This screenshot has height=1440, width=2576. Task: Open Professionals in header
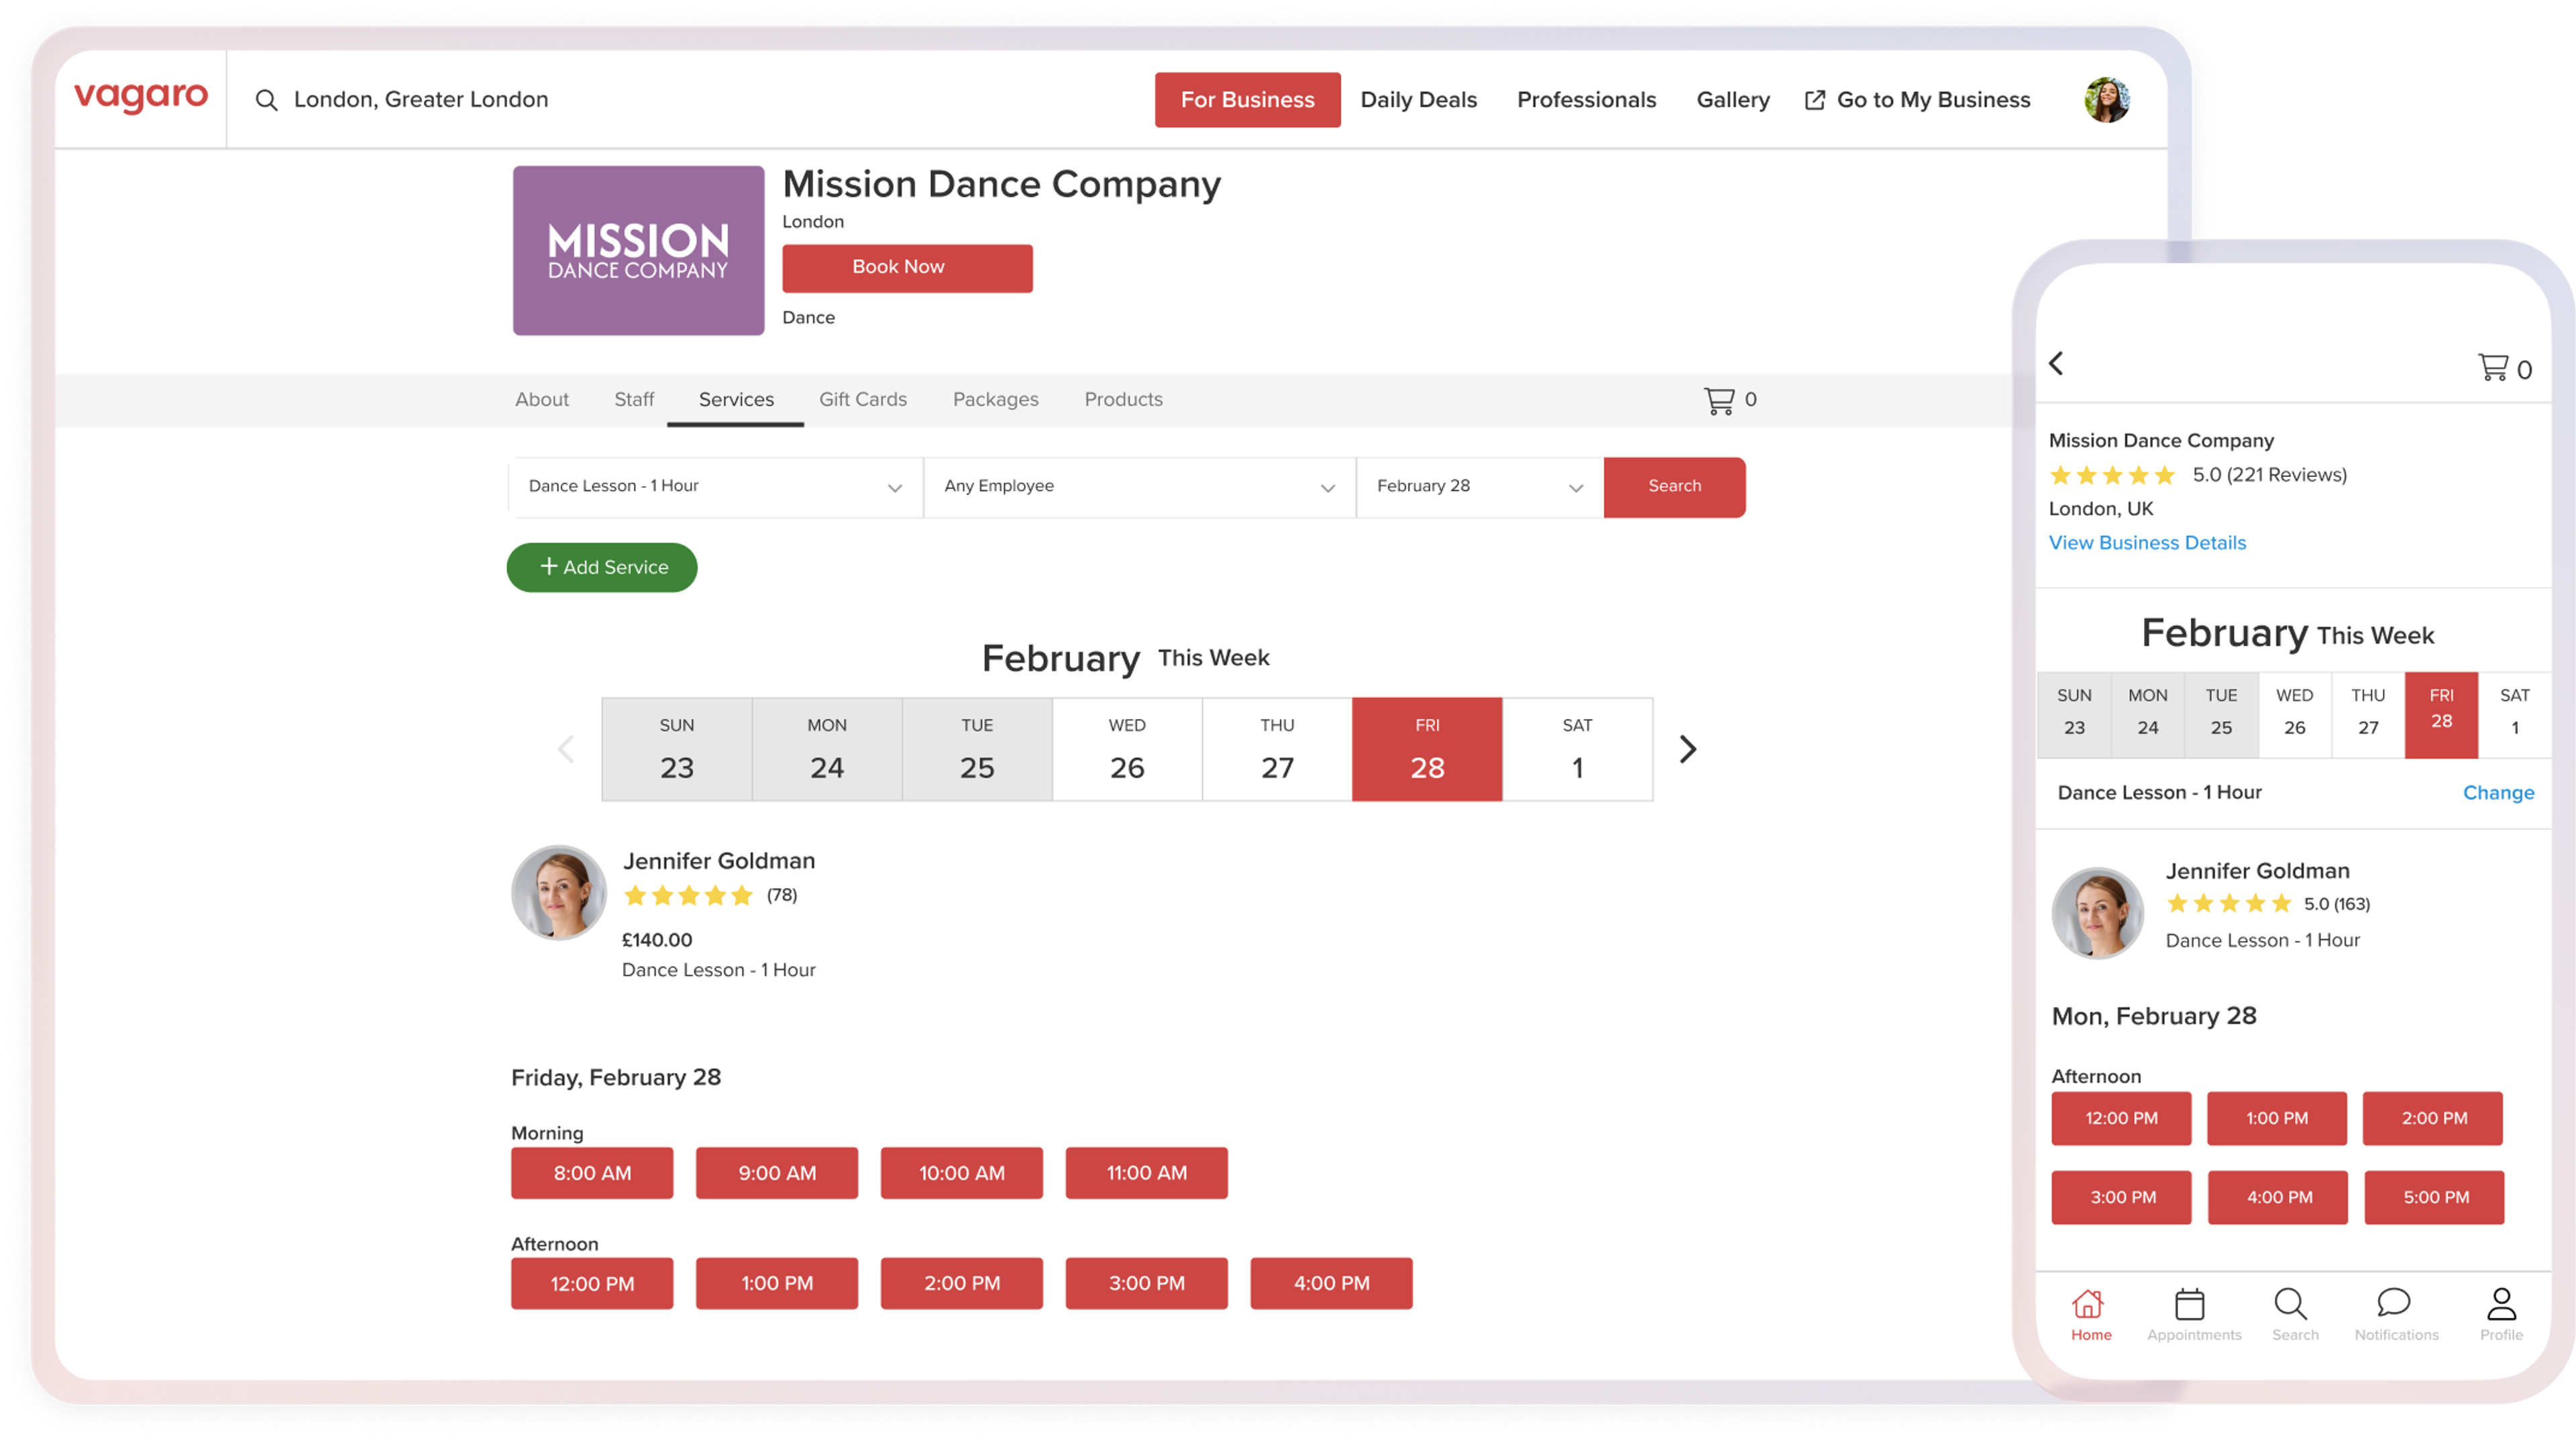[x=1587, y=100]
